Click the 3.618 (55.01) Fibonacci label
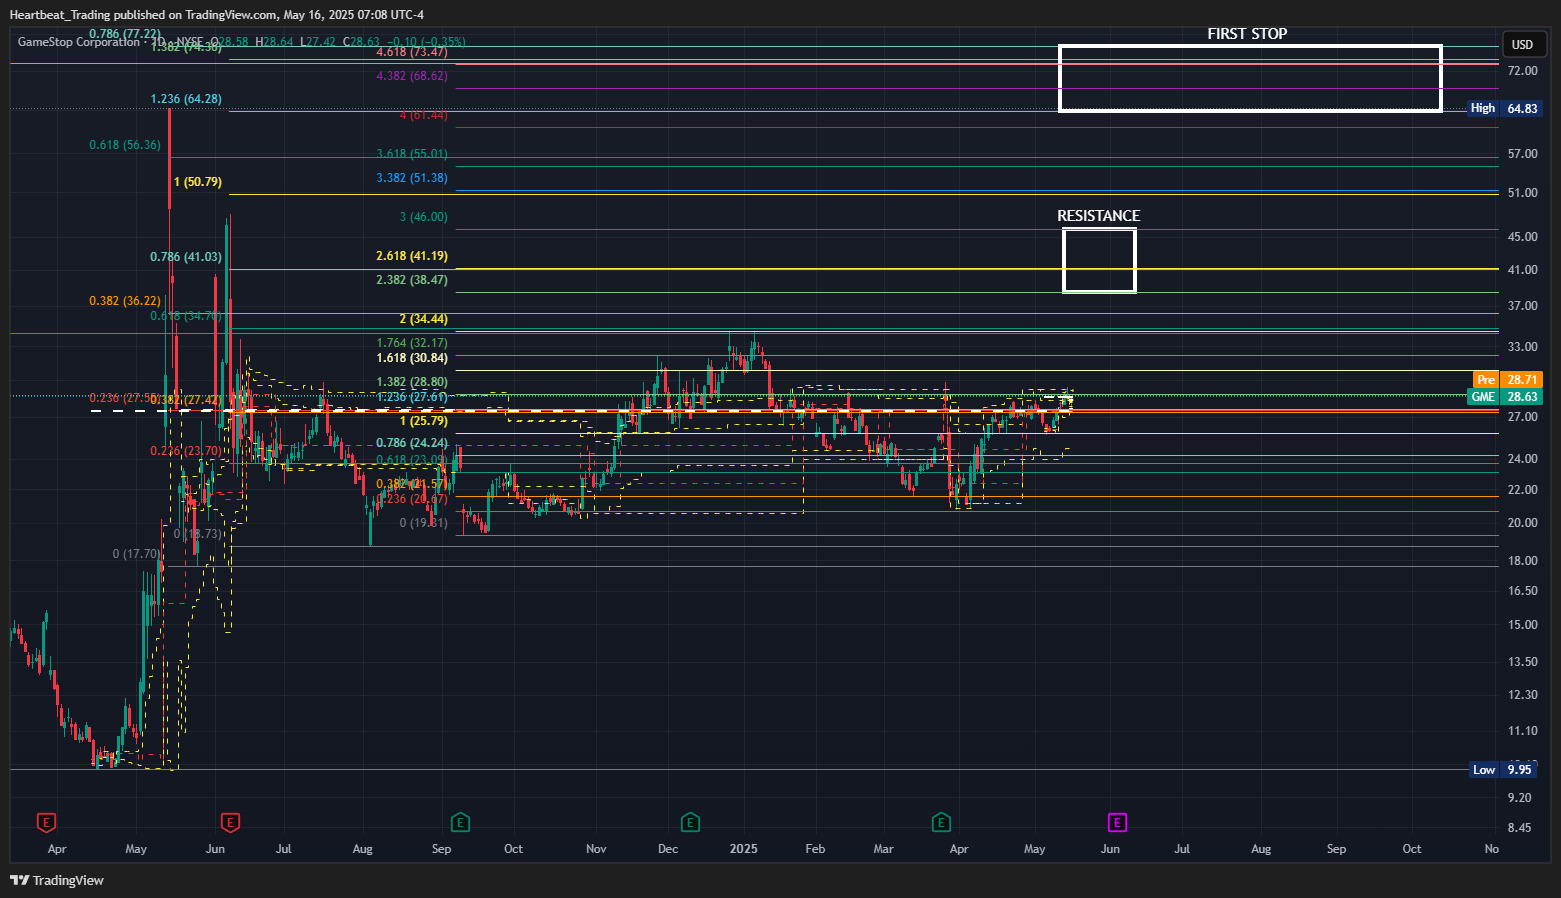This screenshot has height=898, width=1561. [x=412, y=154]
